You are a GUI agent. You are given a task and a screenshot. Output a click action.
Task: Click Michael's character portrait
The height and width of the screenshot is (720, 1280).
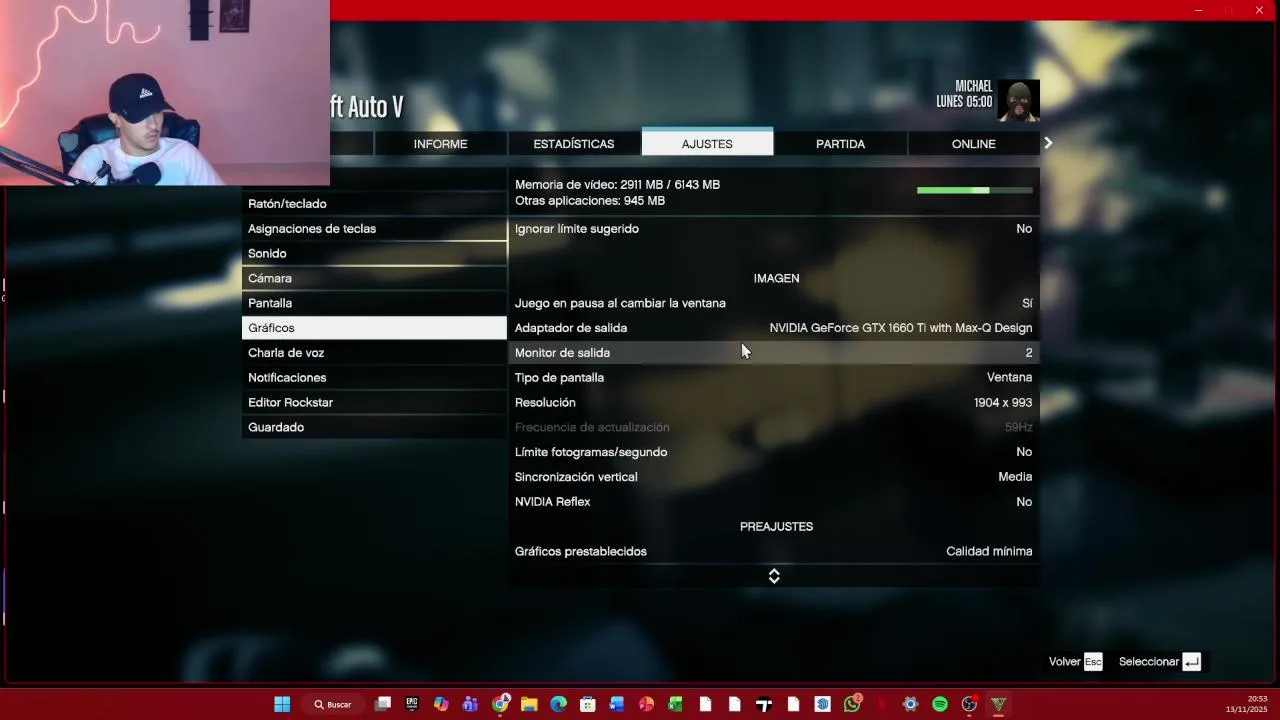[x=1019, y=100]
